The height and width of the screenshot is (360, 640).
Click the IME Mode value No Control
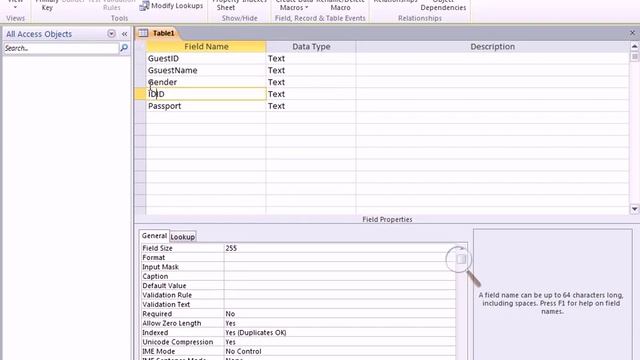339,351
